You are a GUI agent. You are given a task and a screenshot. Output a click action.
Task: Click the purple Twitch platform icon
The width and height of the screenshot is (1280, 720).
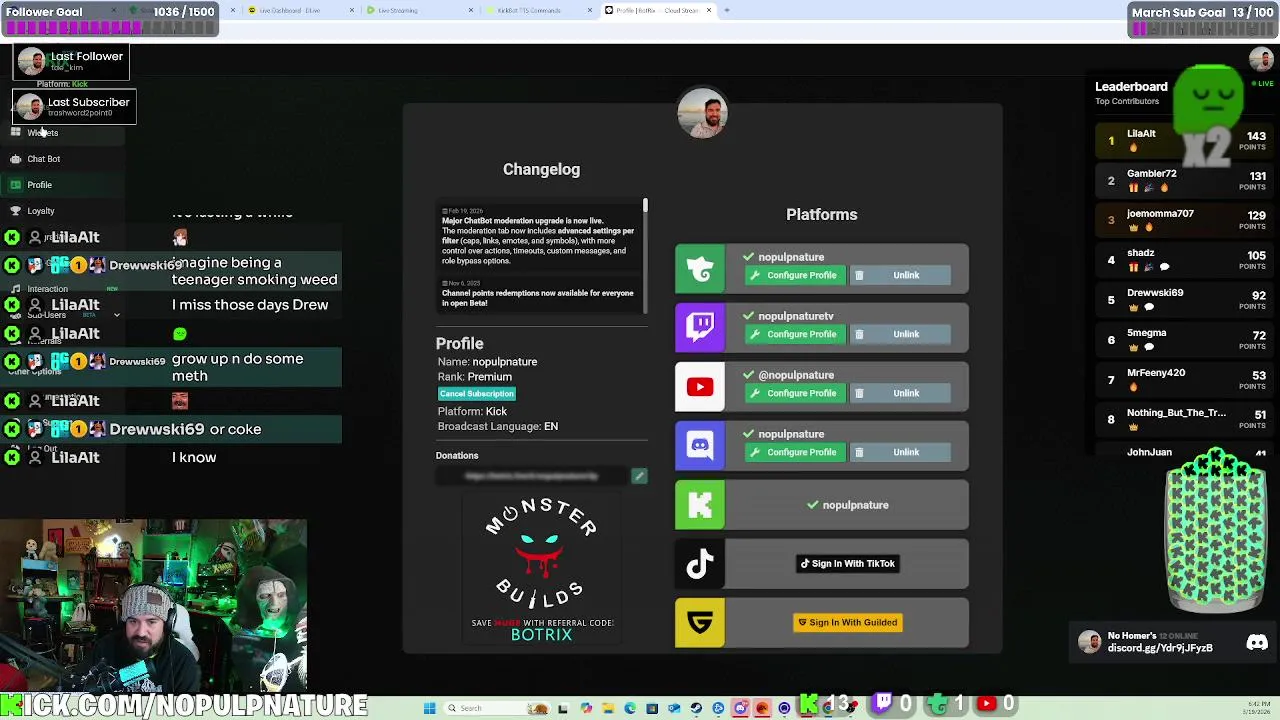pos(700,328)
